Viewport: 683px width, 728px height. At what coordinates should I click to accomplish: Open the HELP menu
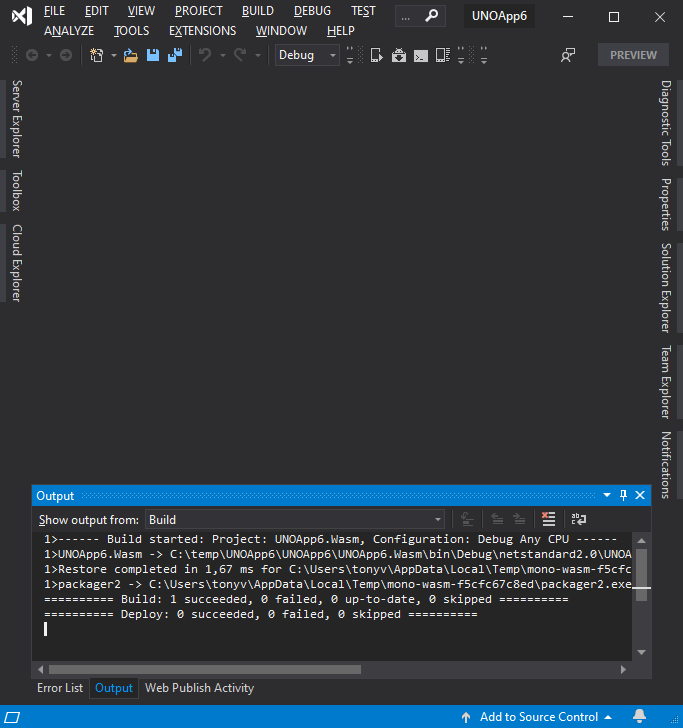pos(340,31)
